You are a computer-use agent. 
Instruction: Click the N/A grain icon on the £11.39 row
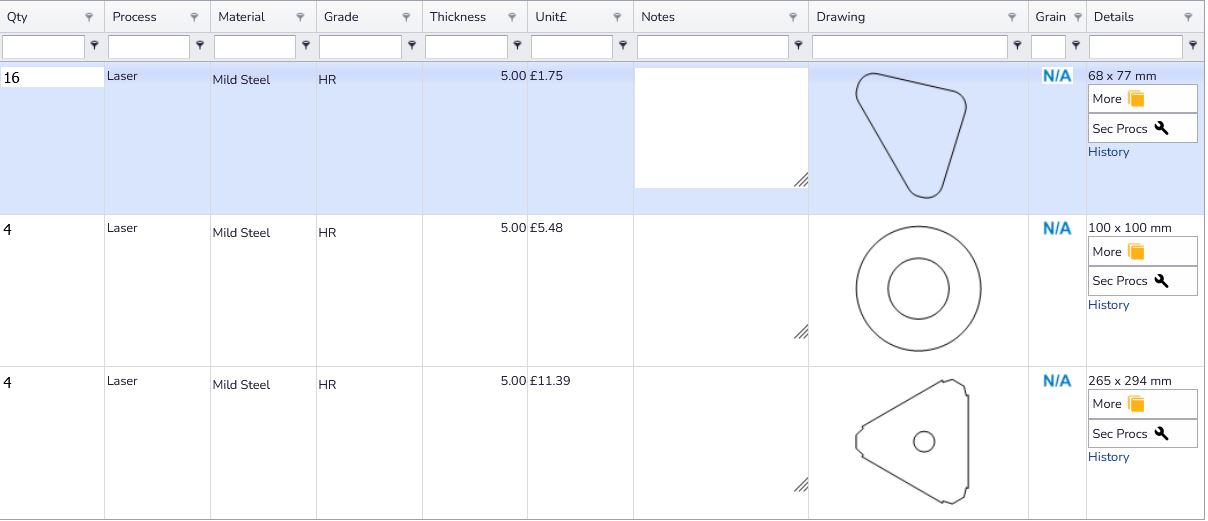(1056, 381)
